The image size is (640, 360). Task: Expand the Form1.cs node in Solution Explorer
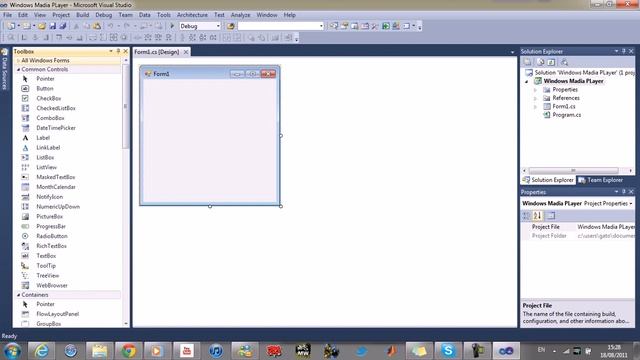535,107
